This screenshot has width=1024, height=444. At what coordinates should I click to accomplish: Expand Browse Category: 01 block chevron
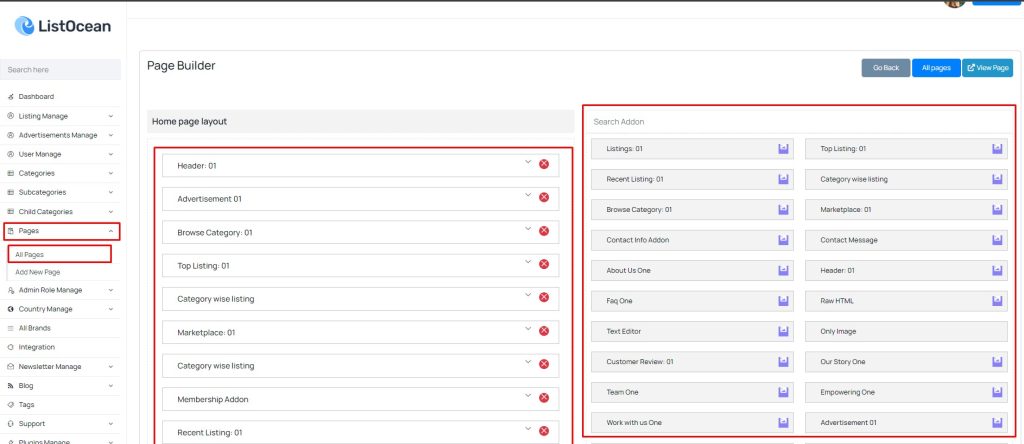coord(528,229)
